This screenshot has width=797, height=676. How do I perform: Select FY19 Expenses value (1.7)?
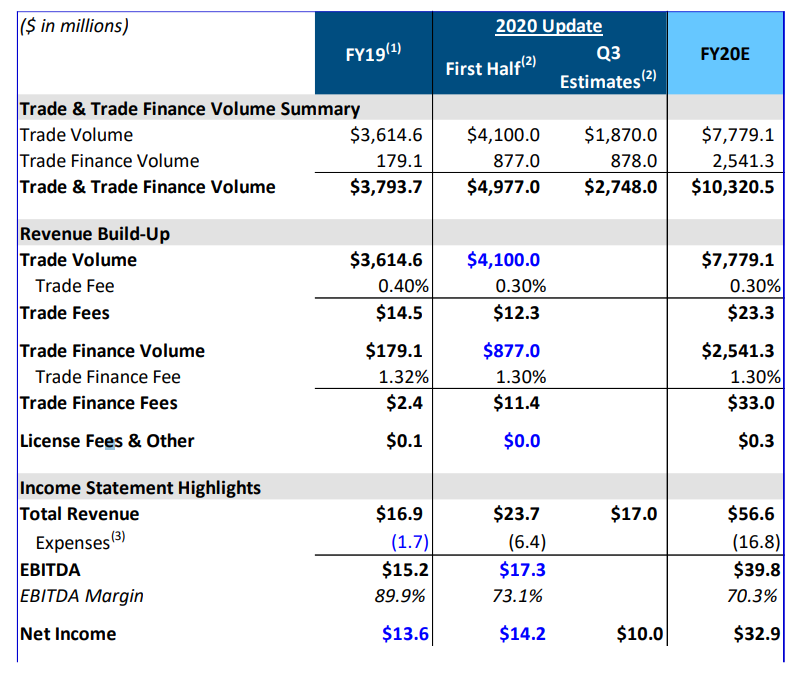(x=406, y=543)
